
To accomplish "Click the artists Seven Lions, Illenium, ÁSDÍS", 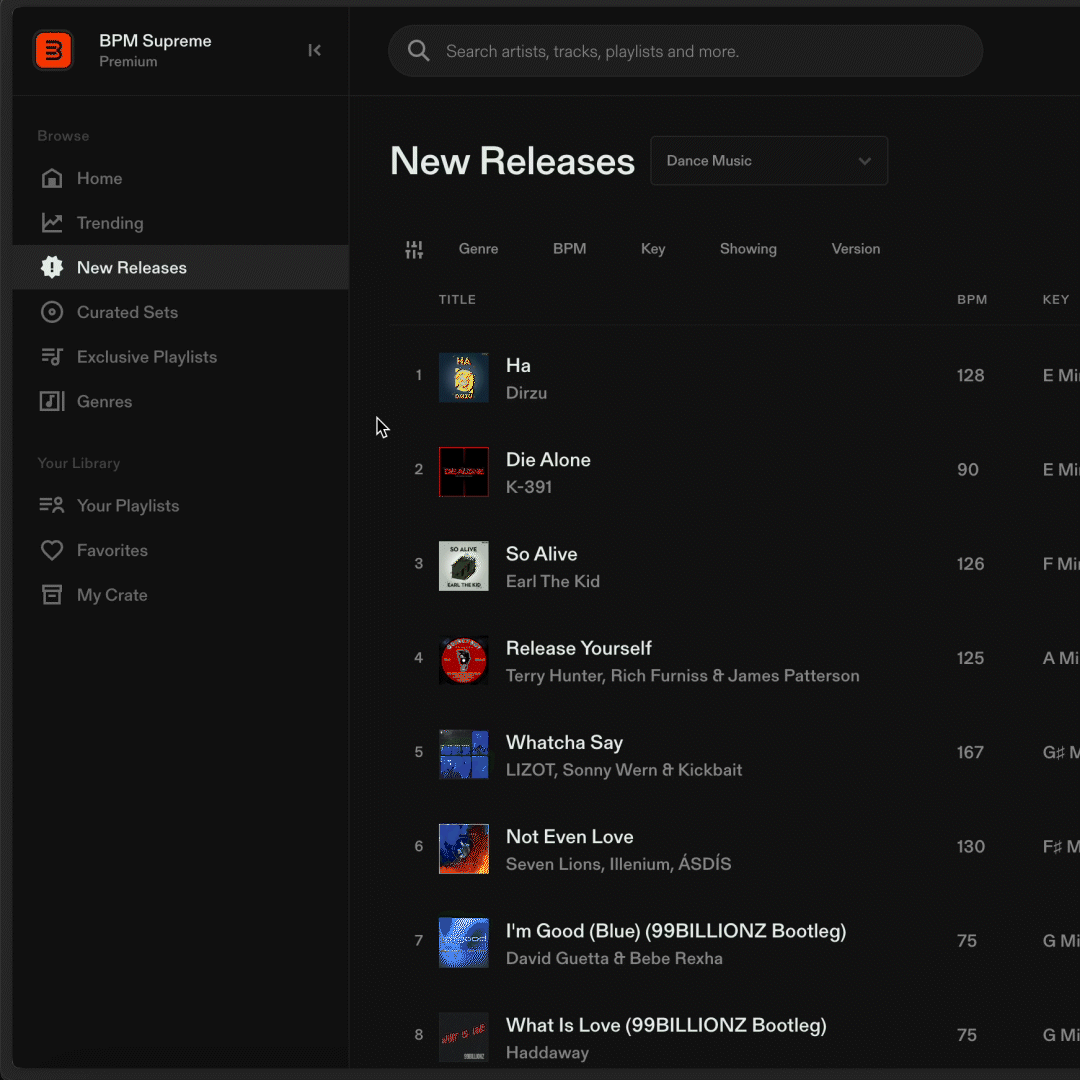I will click(x=619, y=864).
